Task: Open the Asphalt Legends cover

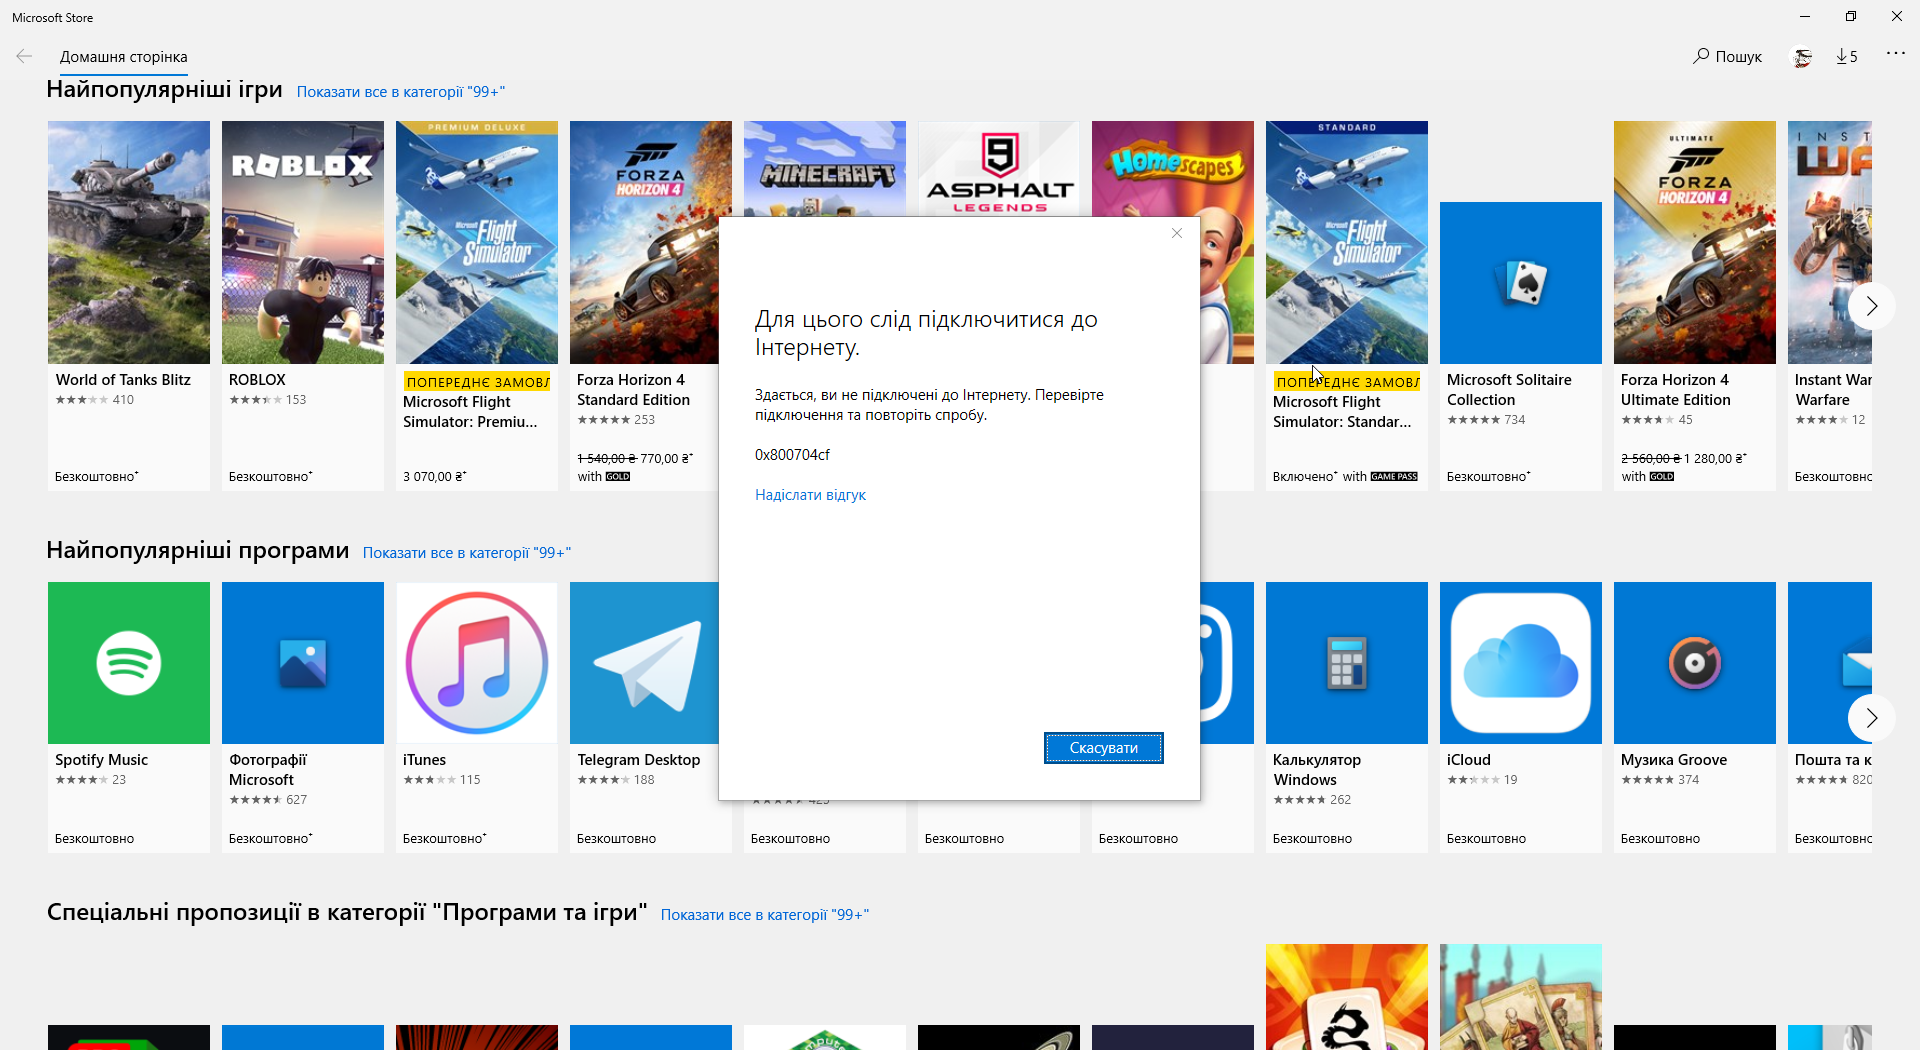Action: [x=999, y=168]
